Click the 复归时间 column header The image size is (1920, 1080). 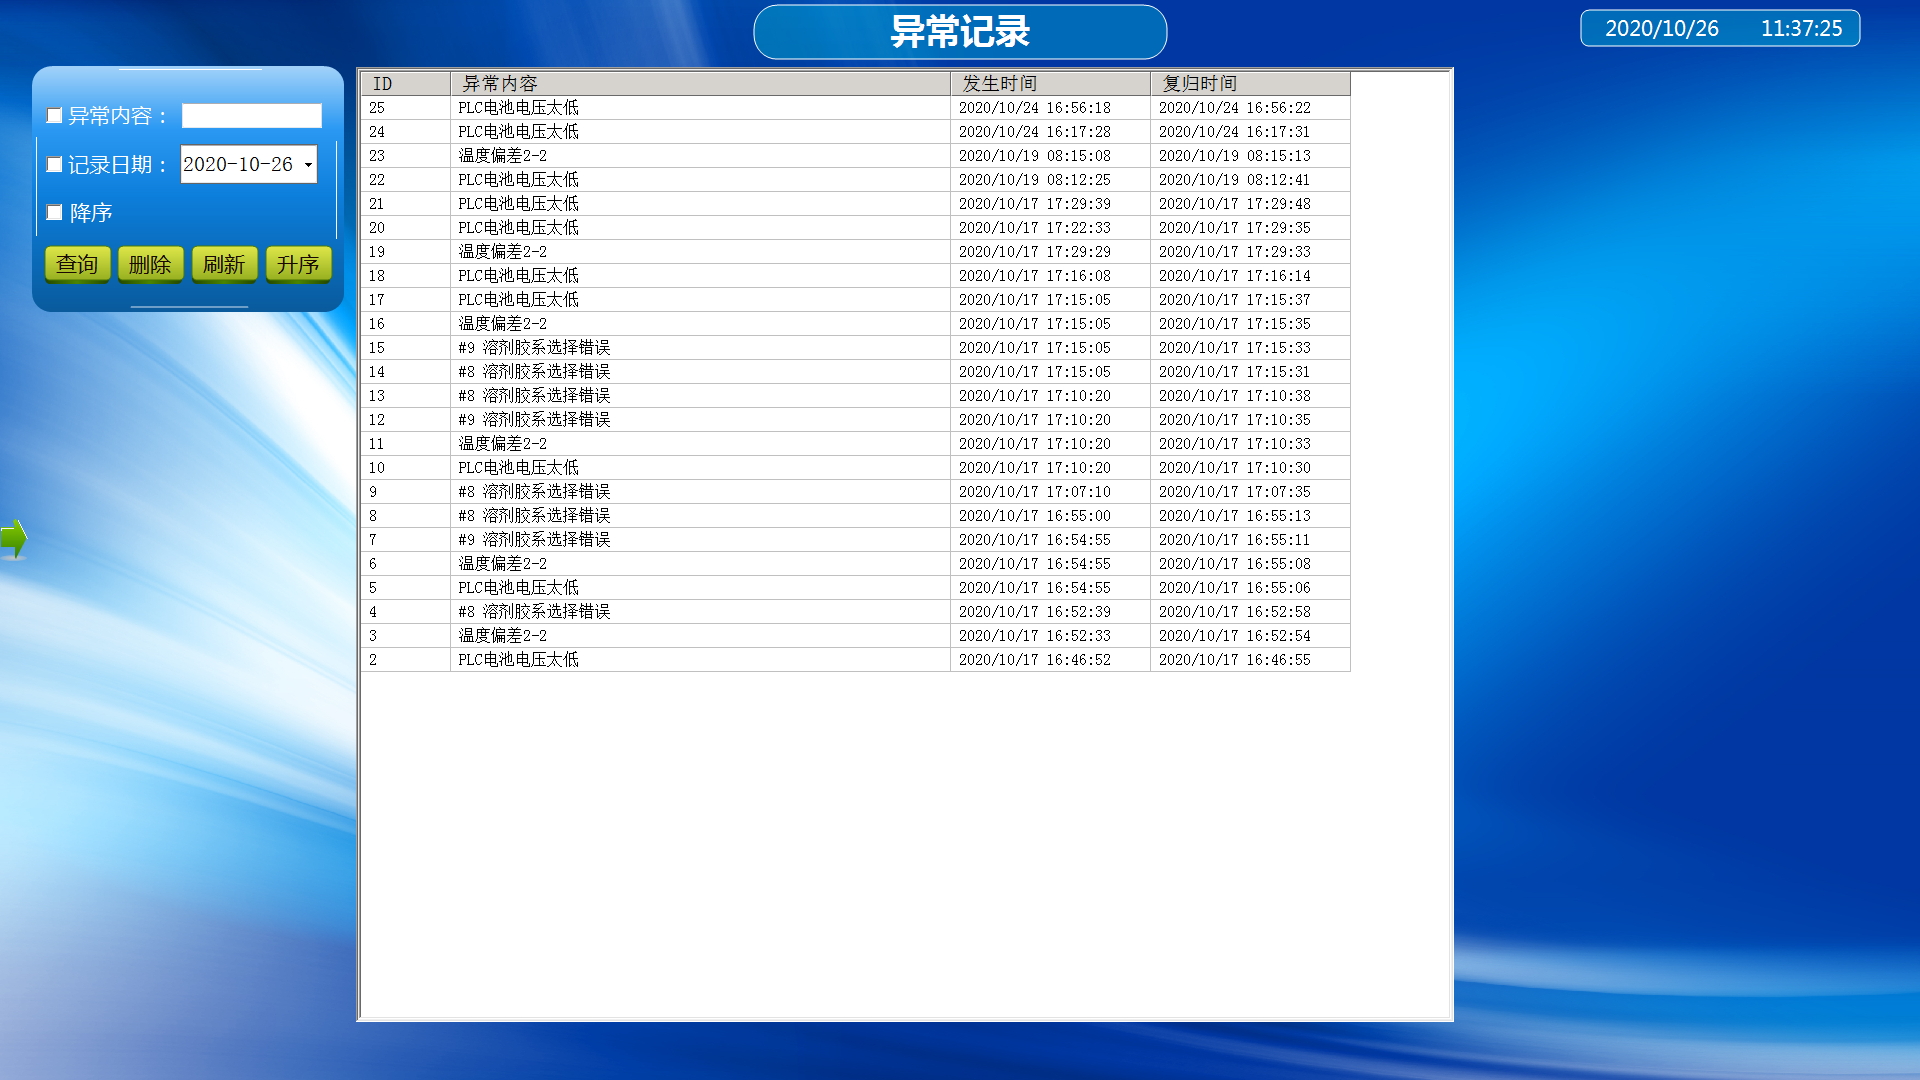click(1250, 84)
